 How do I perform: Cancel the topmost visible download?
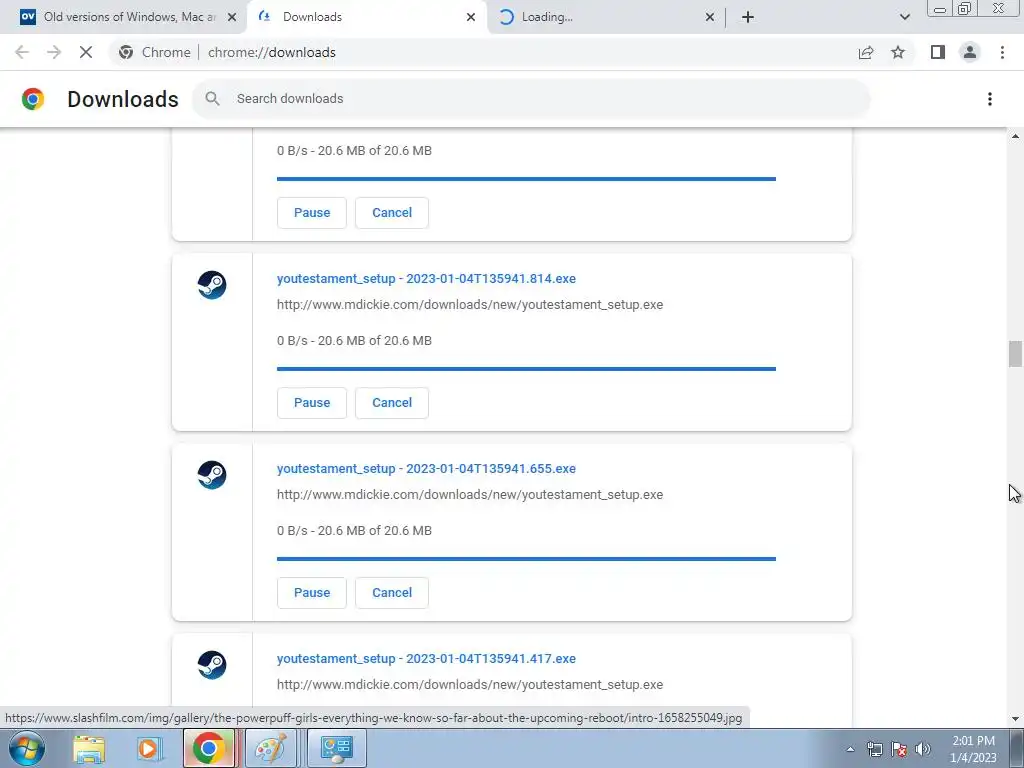click(x=392, y=212)
